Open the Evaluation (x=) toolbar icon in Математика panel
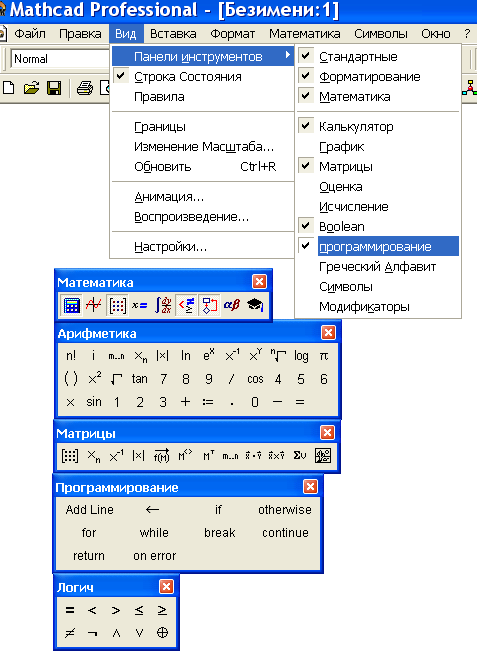 (x=140, y=305)
